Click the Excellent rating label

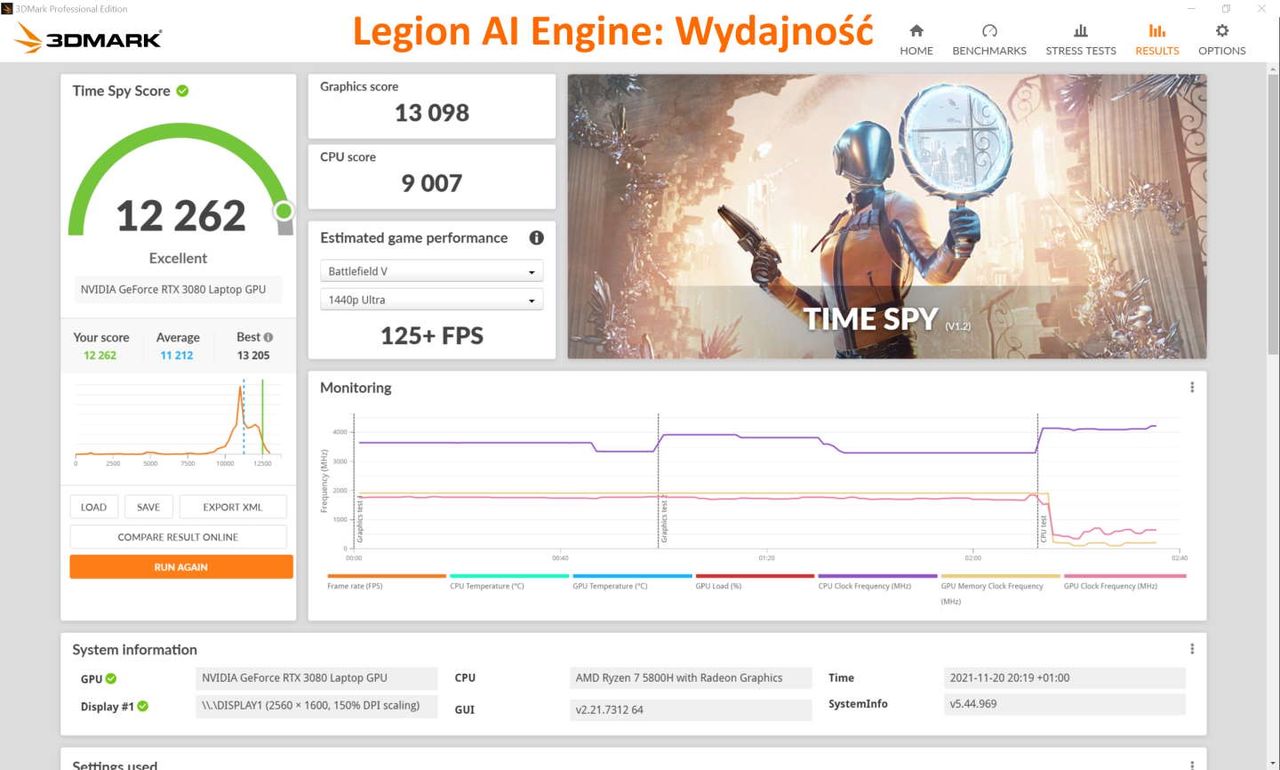178,258
